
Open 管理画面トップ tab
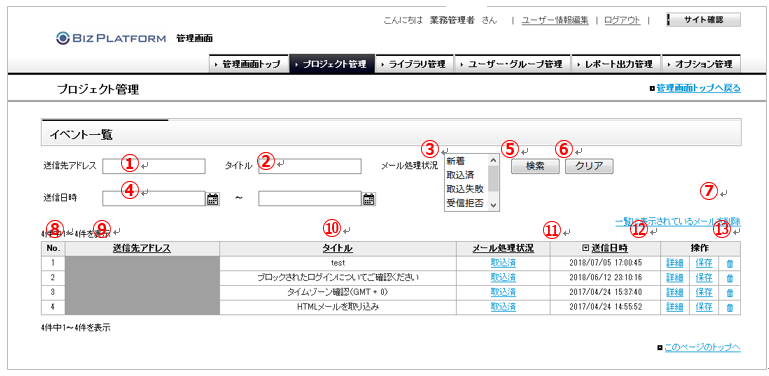click(249, 64)
